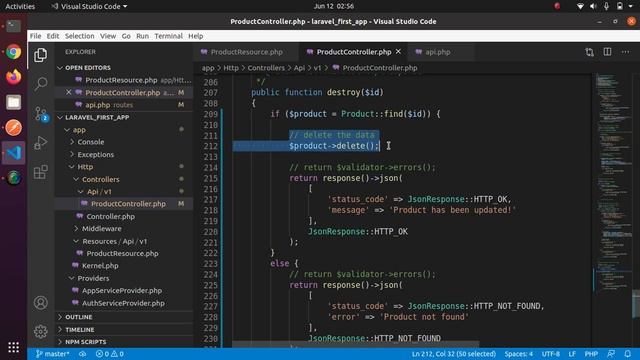The height and width of the screenshot is (360, 640).
Task: Click the horizontal editor scrollbar
Action: [355, 345]
